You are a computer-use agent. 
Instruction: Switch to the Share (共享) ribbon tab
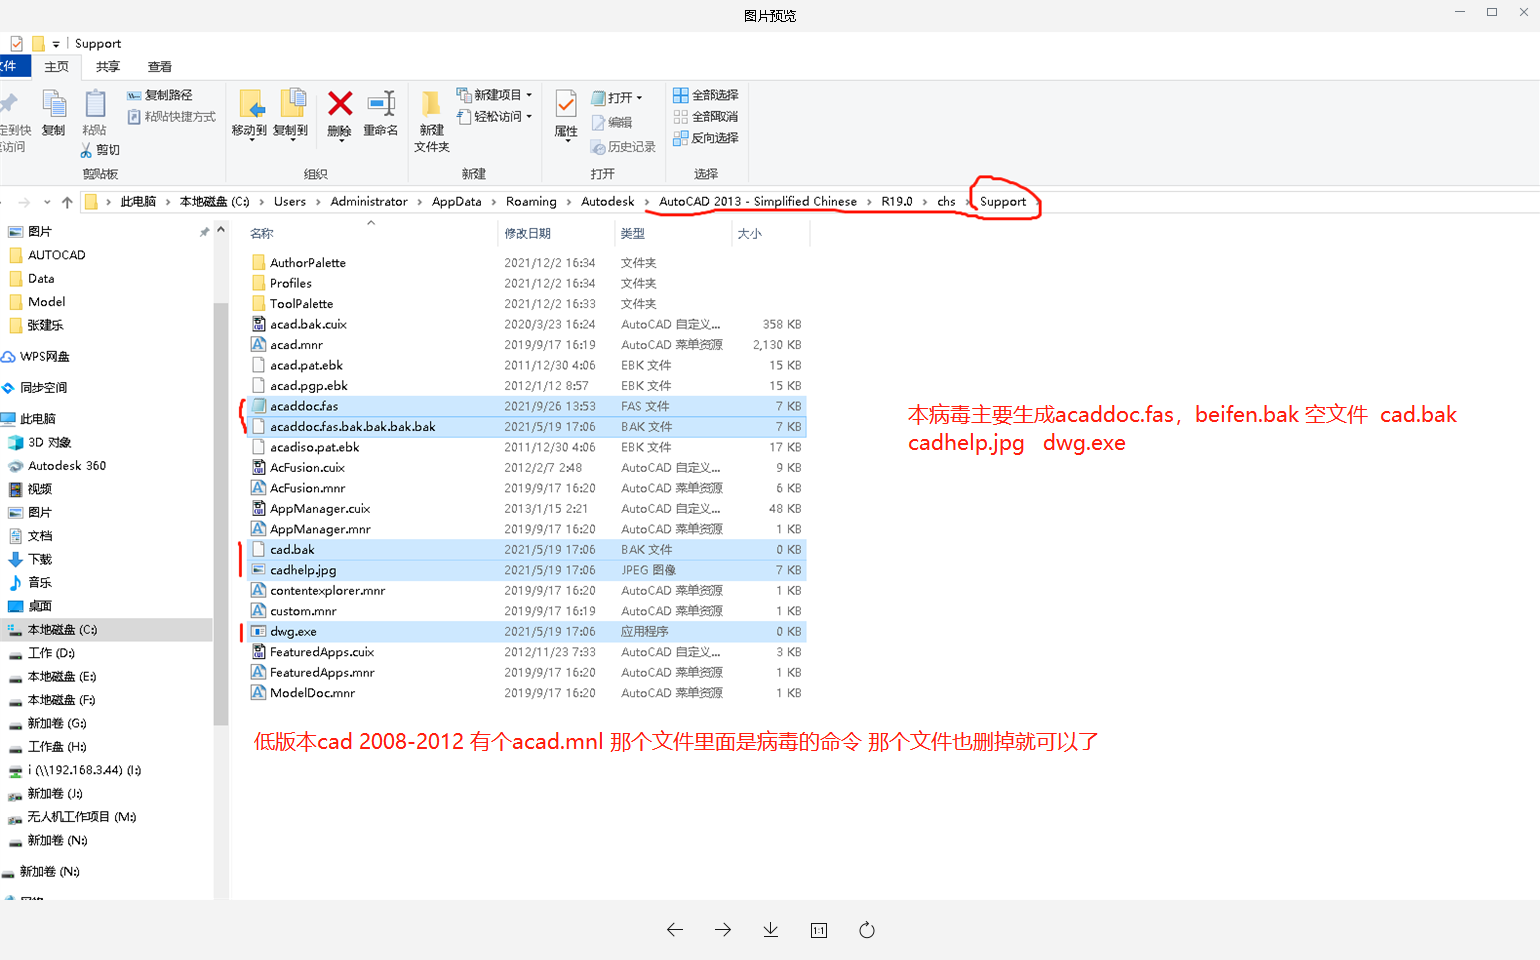[108, 67]
